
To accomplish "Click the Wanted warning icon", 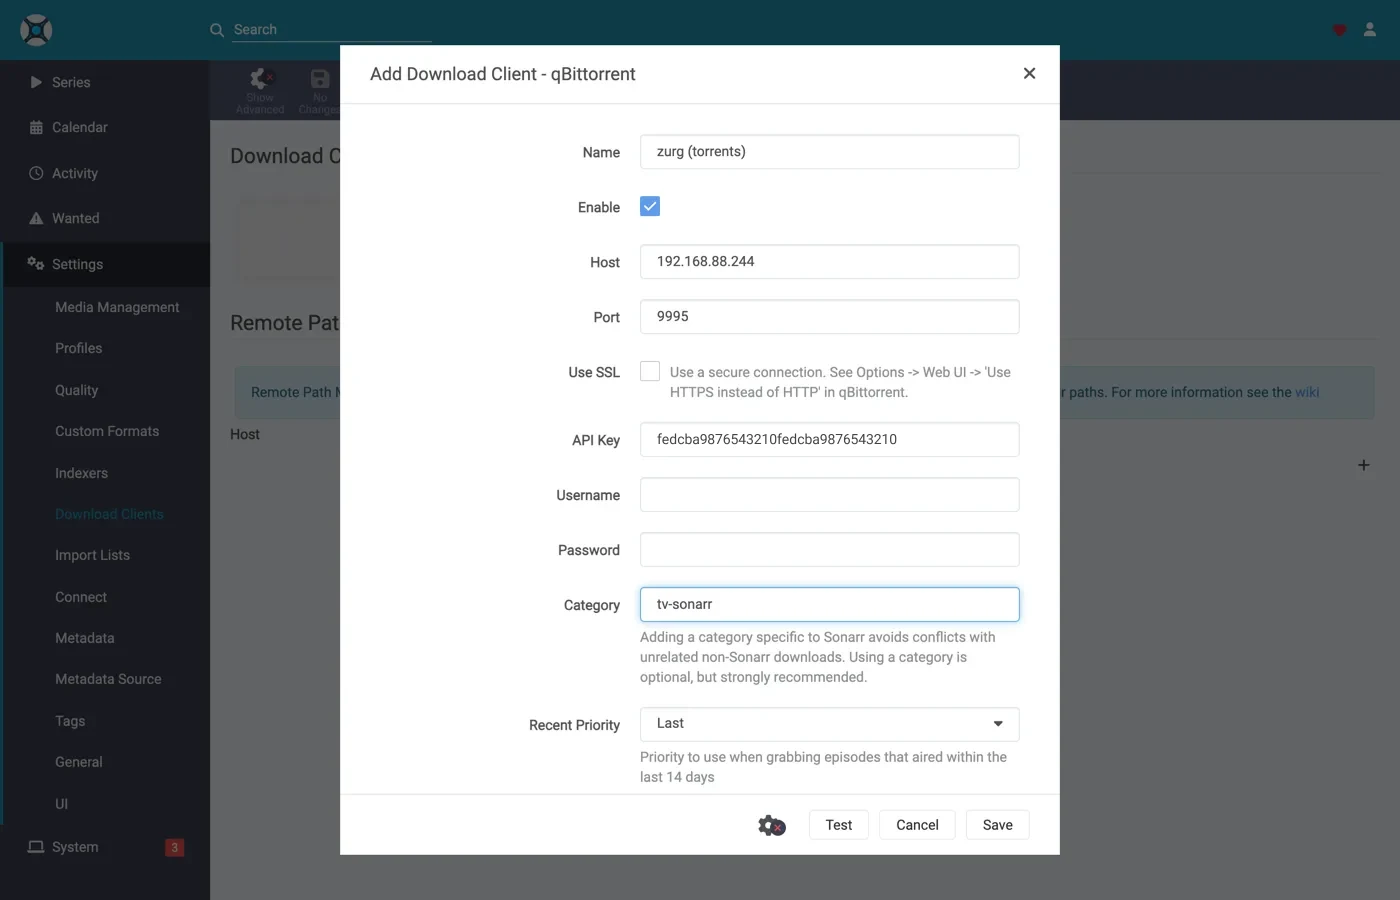I will tap(36, 218).
